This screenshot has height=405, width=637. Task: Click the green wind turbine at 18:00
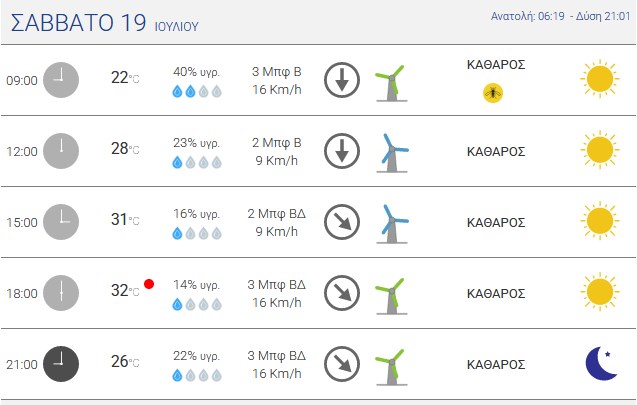click(391, 296)
